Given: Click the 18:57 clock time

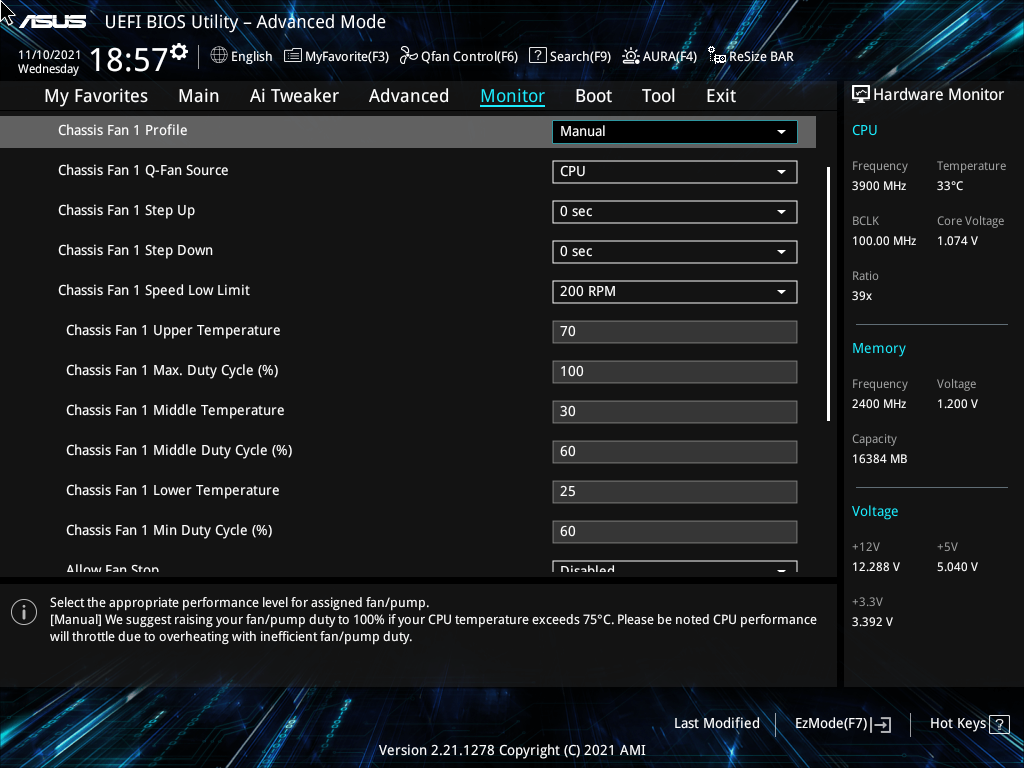Looking at the screenshot, I should coord(129,59).
